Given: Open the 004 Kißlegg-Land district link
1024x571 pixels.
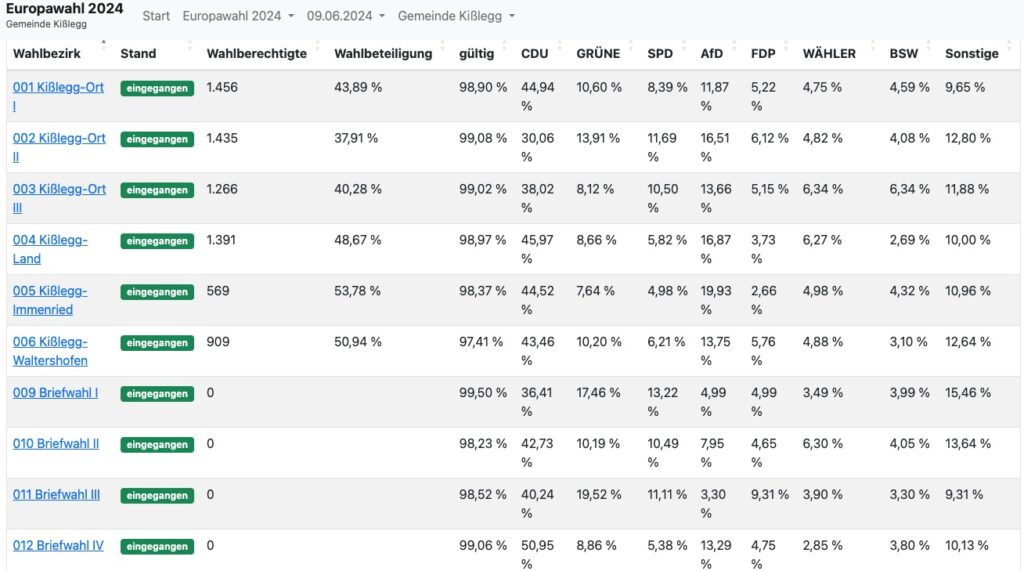Looking at the screenshot, I should click(x=50, y=241).
